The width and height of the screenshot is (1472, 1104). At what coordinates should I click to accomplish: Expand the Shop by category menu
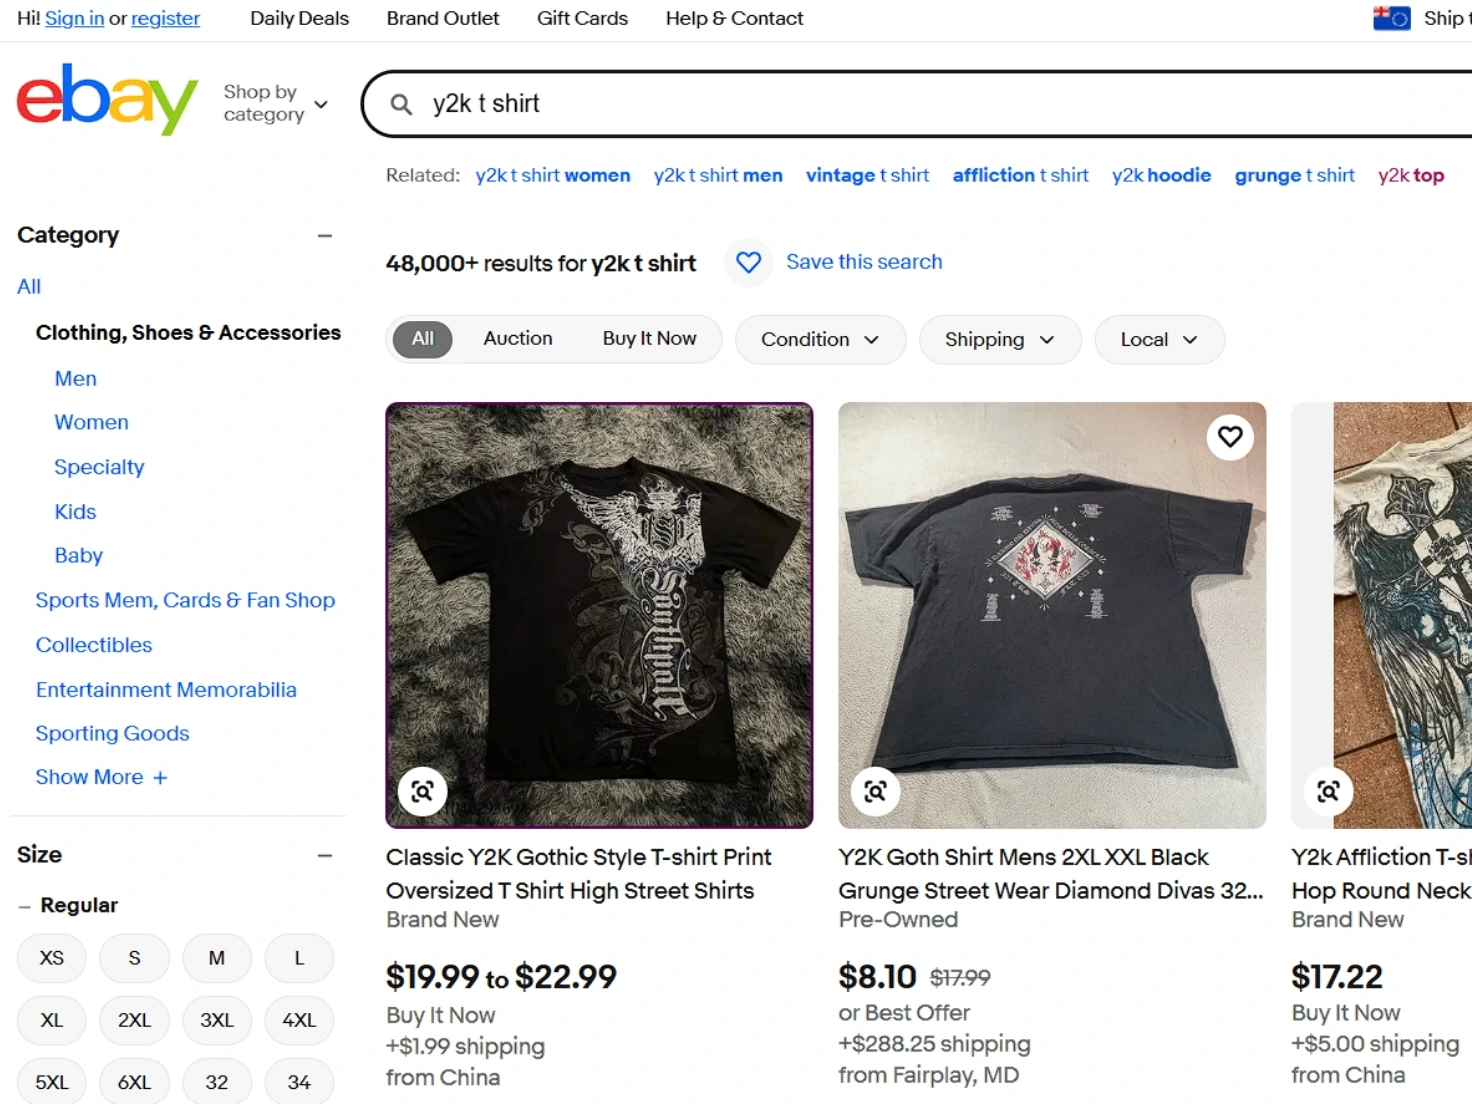[275, 103]
